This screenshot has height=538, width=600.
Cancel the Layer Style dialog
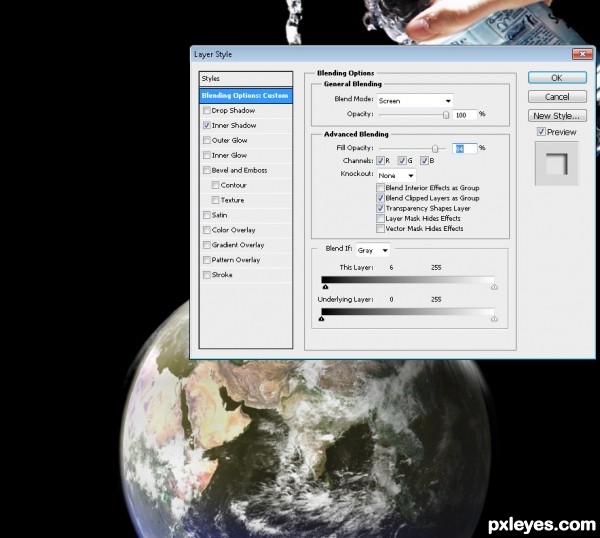557,96
